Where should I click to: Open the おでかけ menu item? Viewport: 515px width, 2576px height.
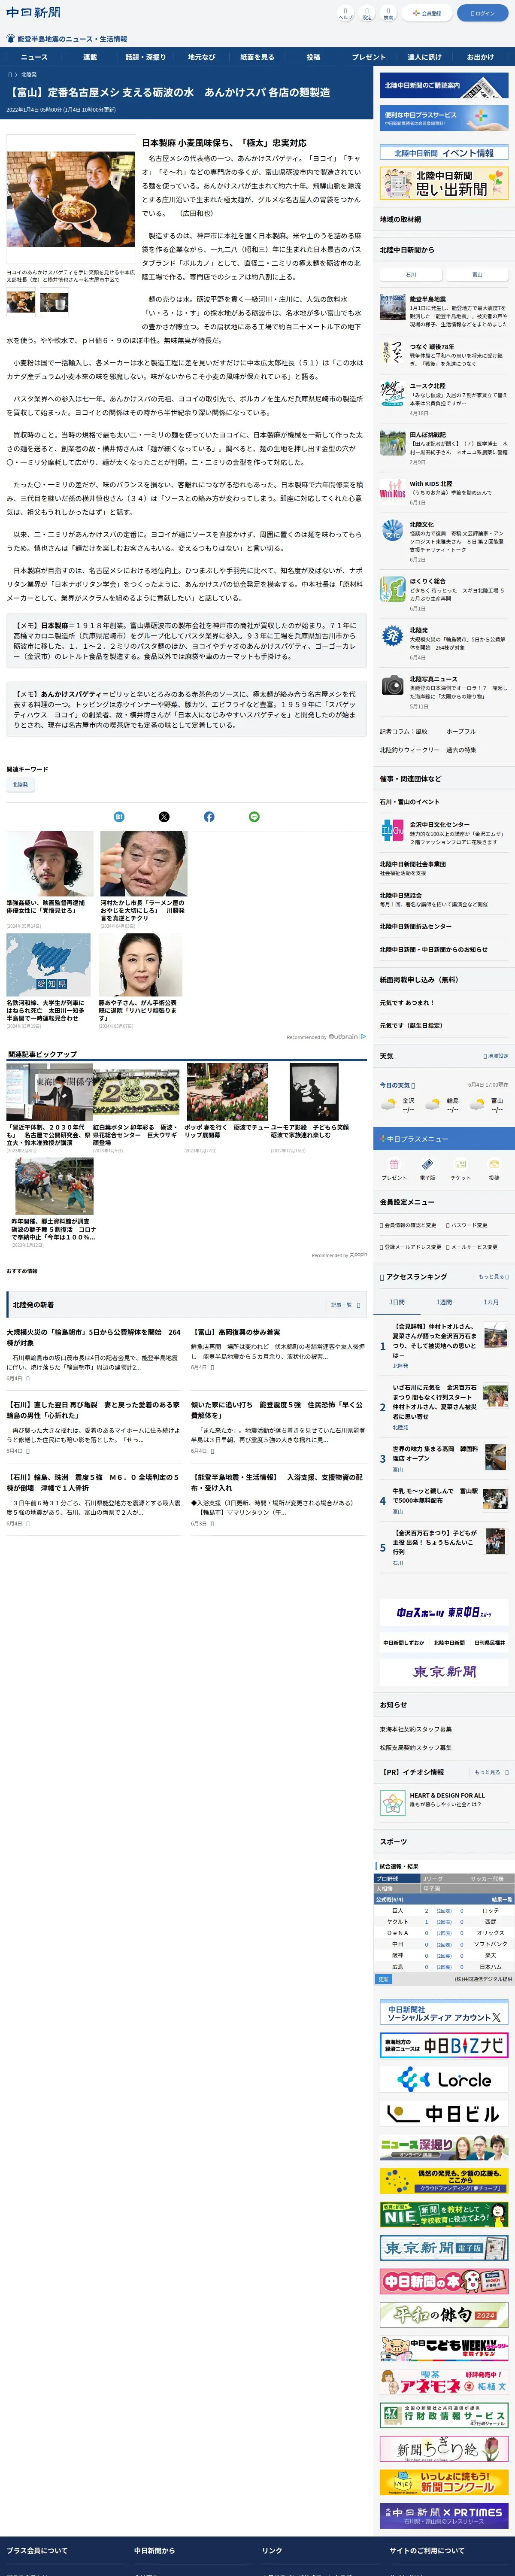click(x=480, y=57)
